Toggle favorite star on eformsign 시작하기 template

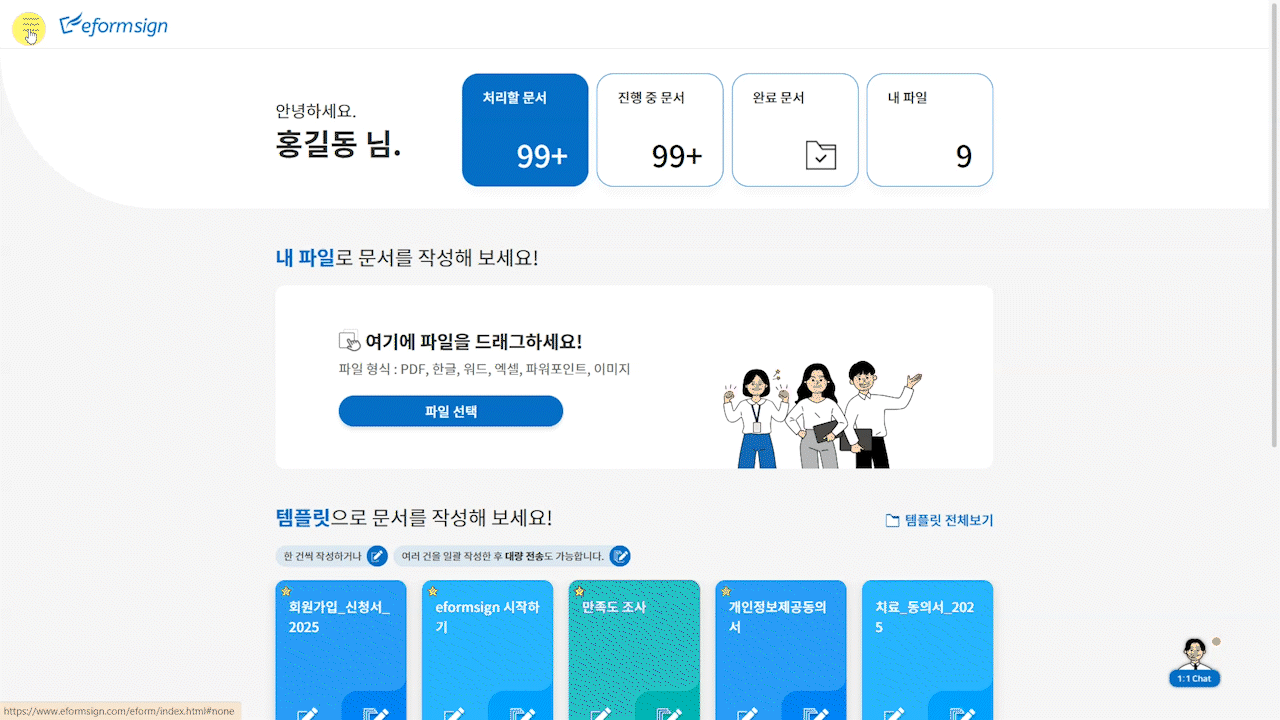[432, 591]
